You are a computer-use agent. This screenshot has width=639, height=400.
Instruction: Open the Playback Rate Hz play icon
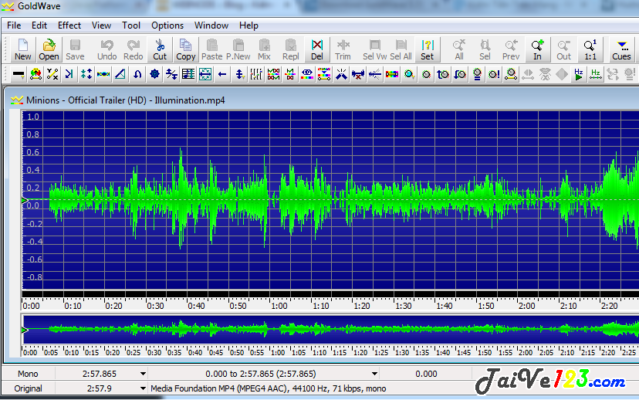578,74
